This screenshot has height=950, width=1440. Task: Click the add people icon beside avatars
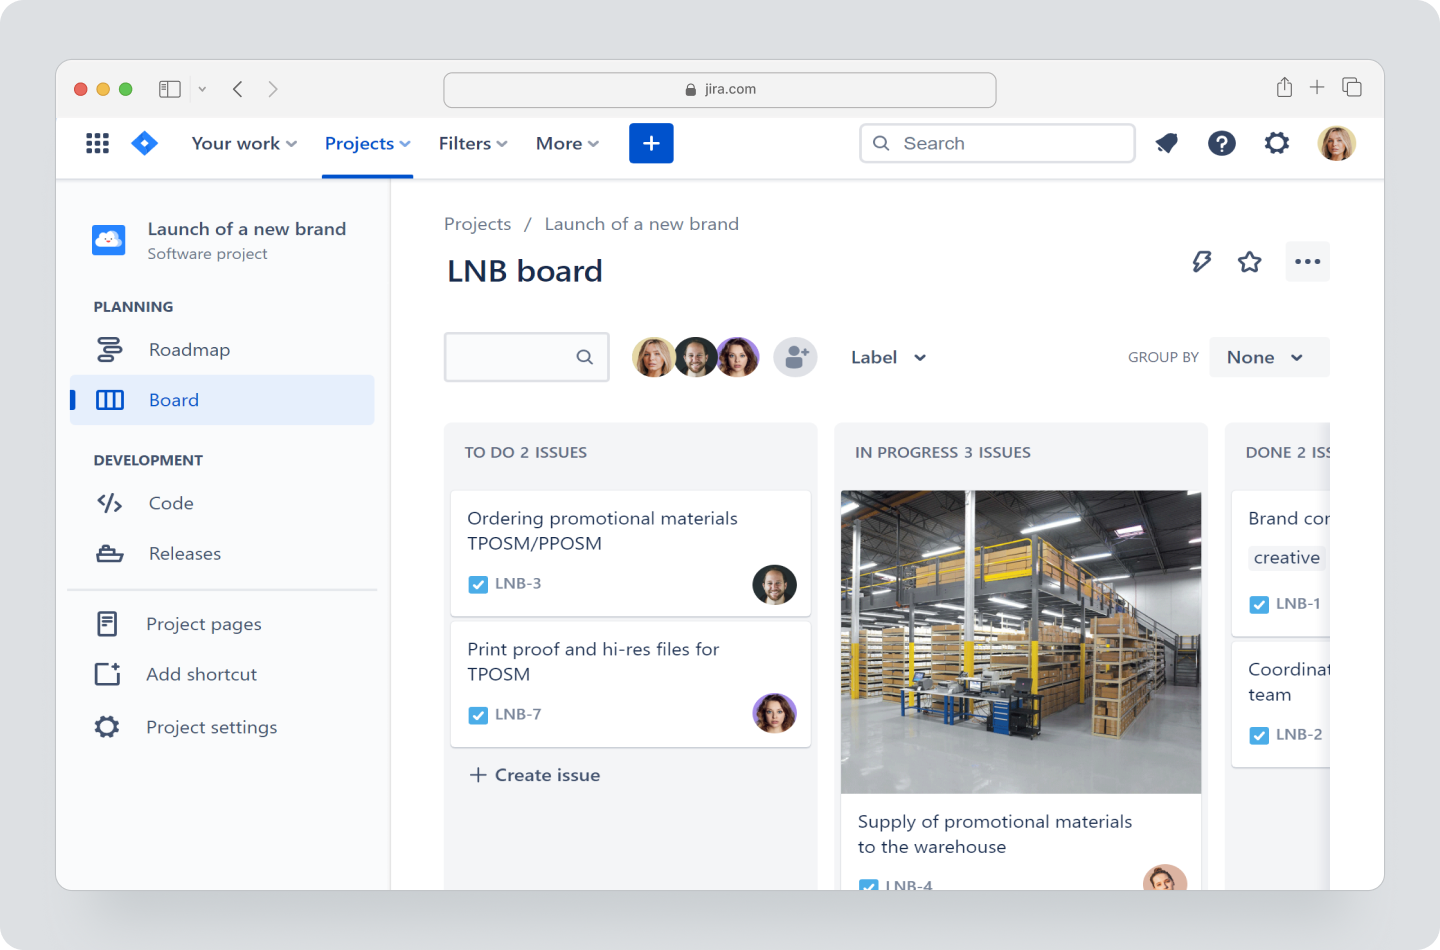click(x=795, y=357)
